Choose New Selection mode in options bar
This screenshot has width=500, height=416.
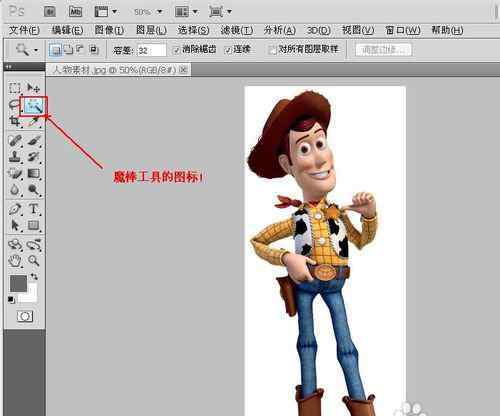[55, 50]
